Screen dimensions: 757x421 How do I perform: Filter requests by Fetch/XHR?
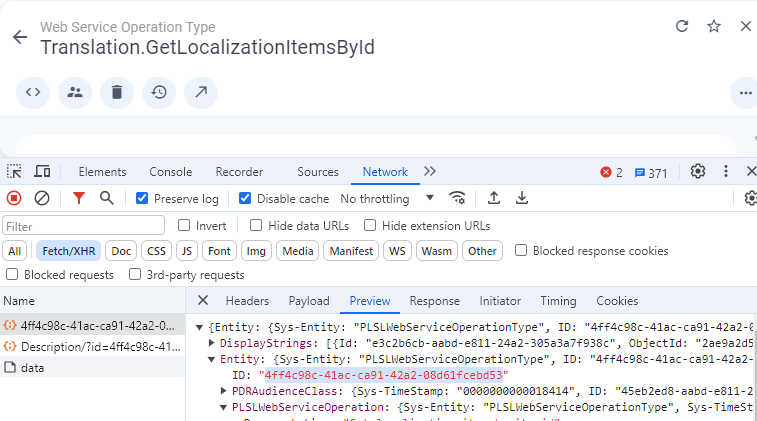click(x=69, y=251)
